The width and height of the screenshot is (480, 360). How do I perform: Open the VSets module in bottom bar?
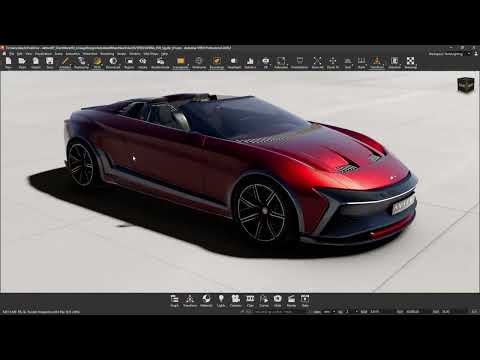277,299
